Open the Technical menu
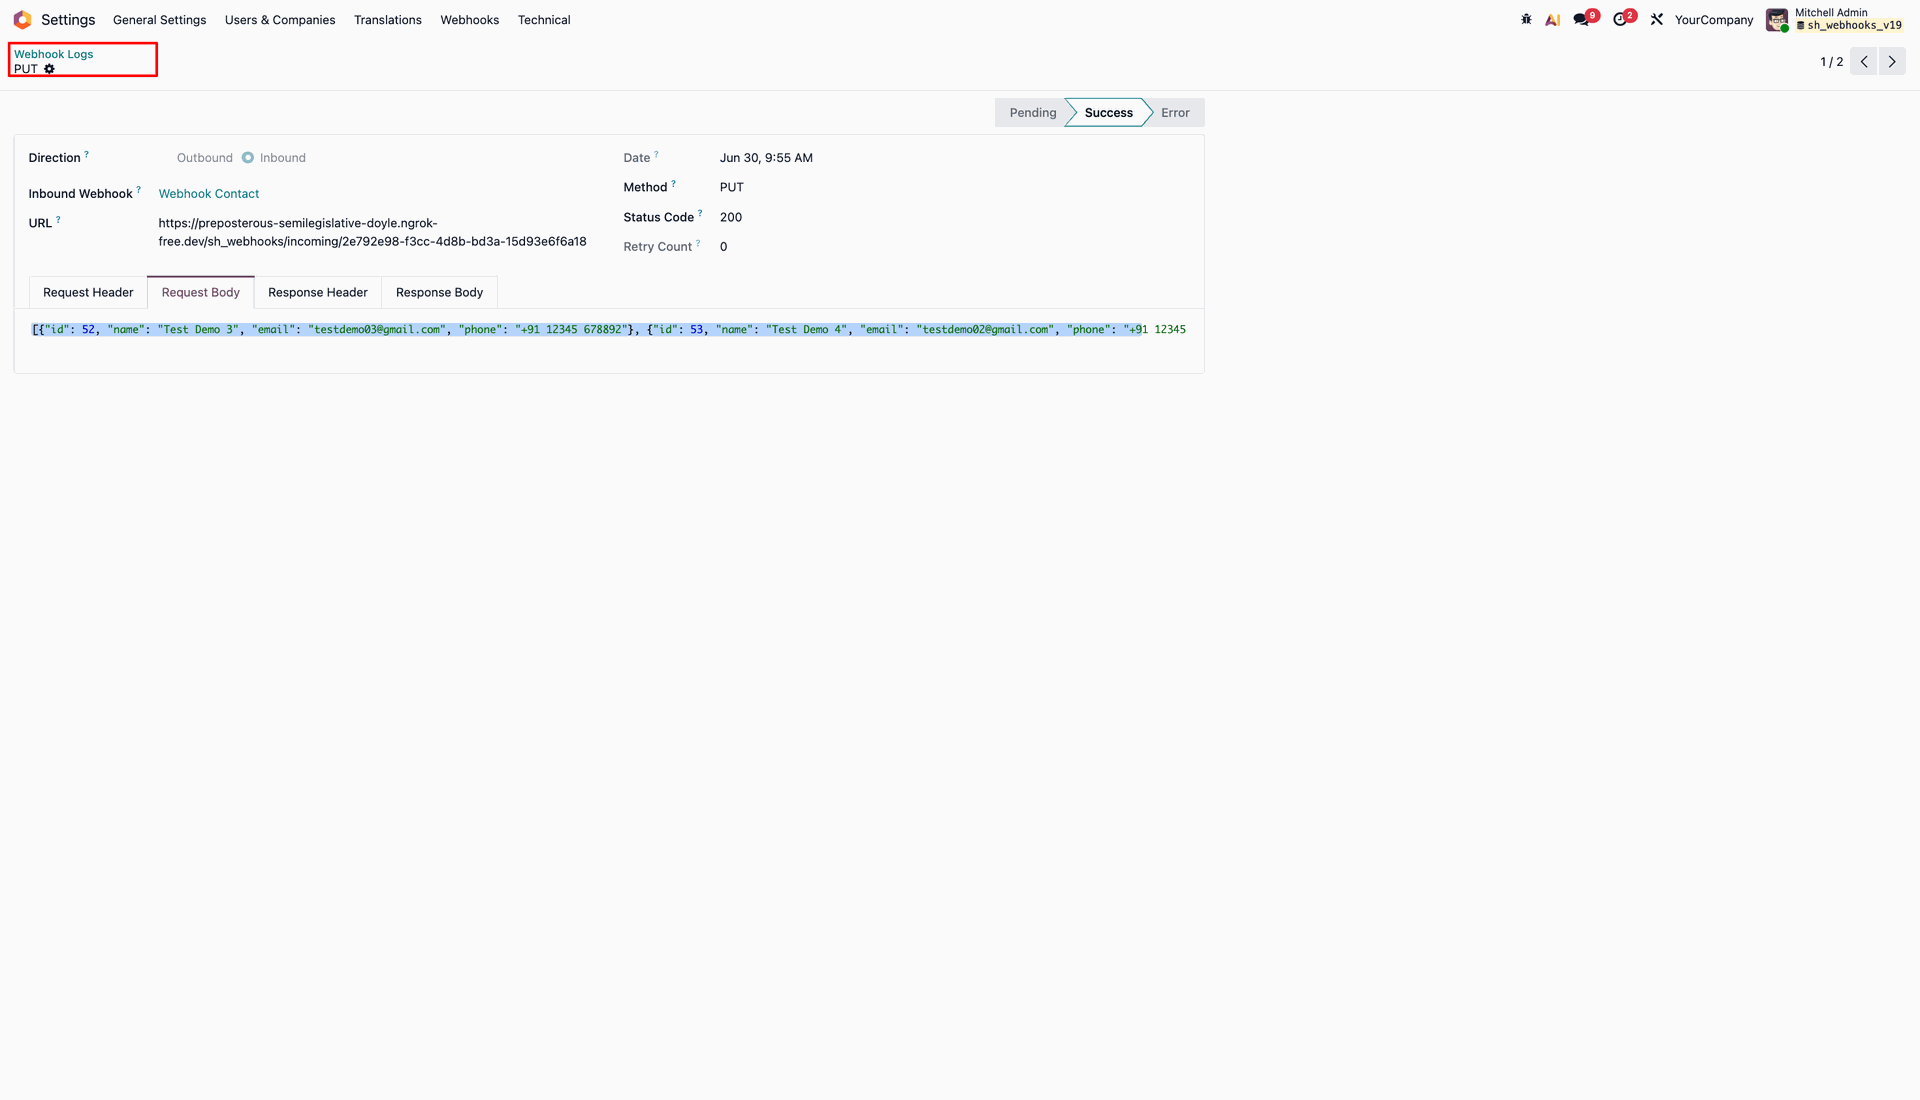Viewport: 1920px width, 1100px height. pos(544,20)
